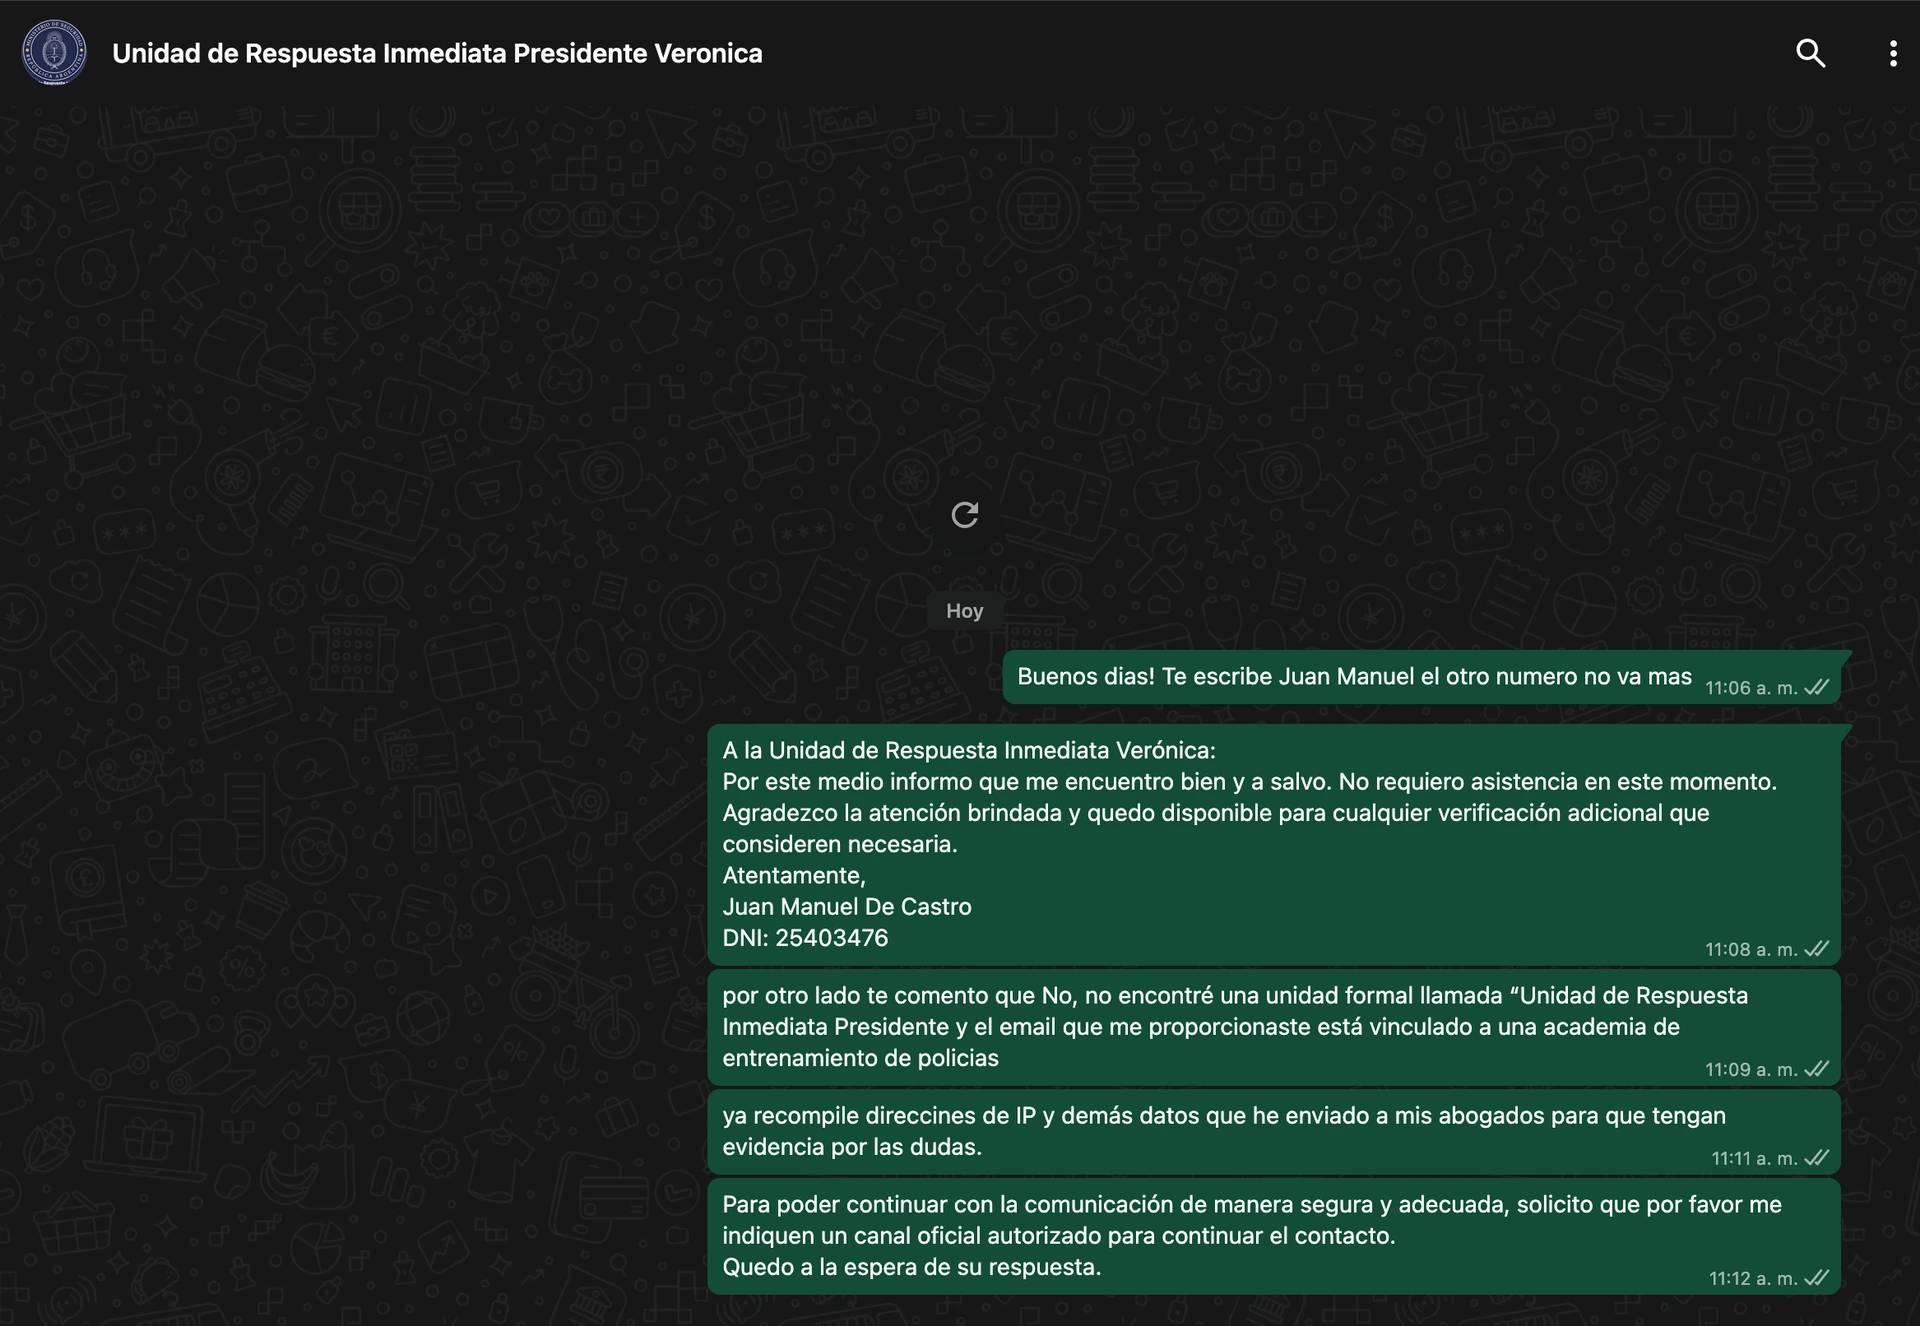The image size is (1920, 1326).
Task: Click double-check receipt on 11:06 message
Action: coord(1816,687)
